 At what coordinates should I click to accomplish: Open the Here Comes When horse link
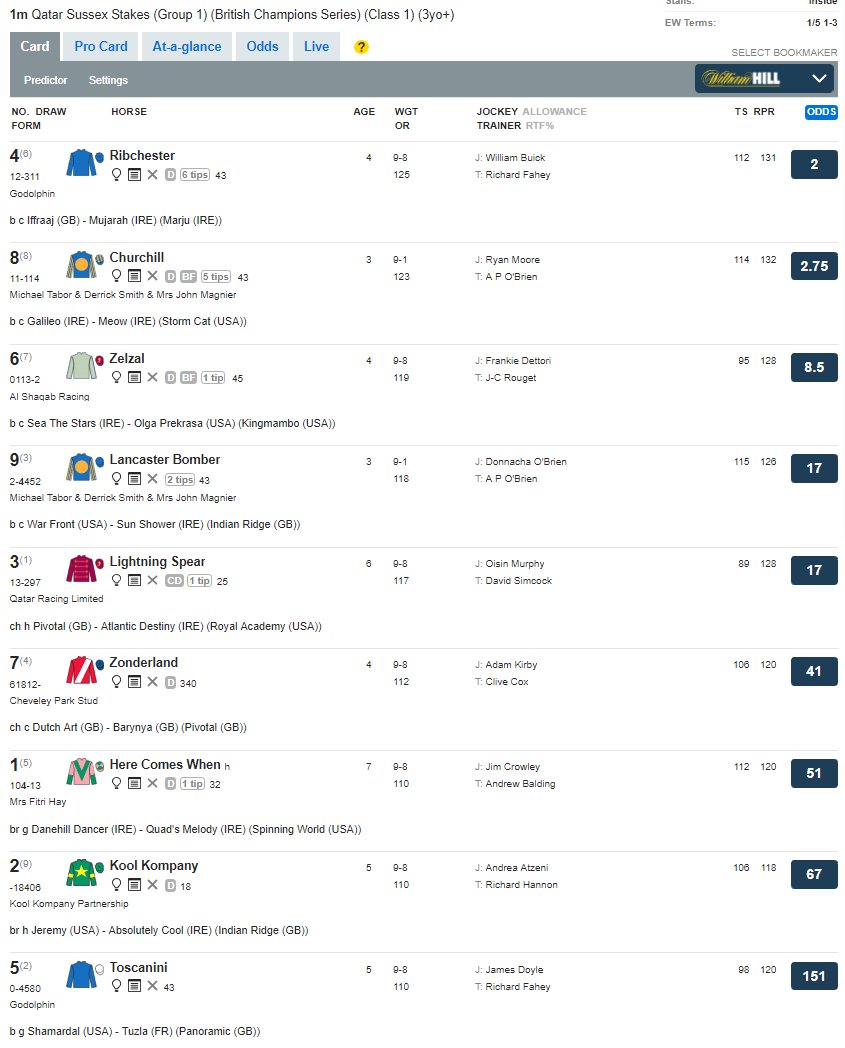pos(165,764)
